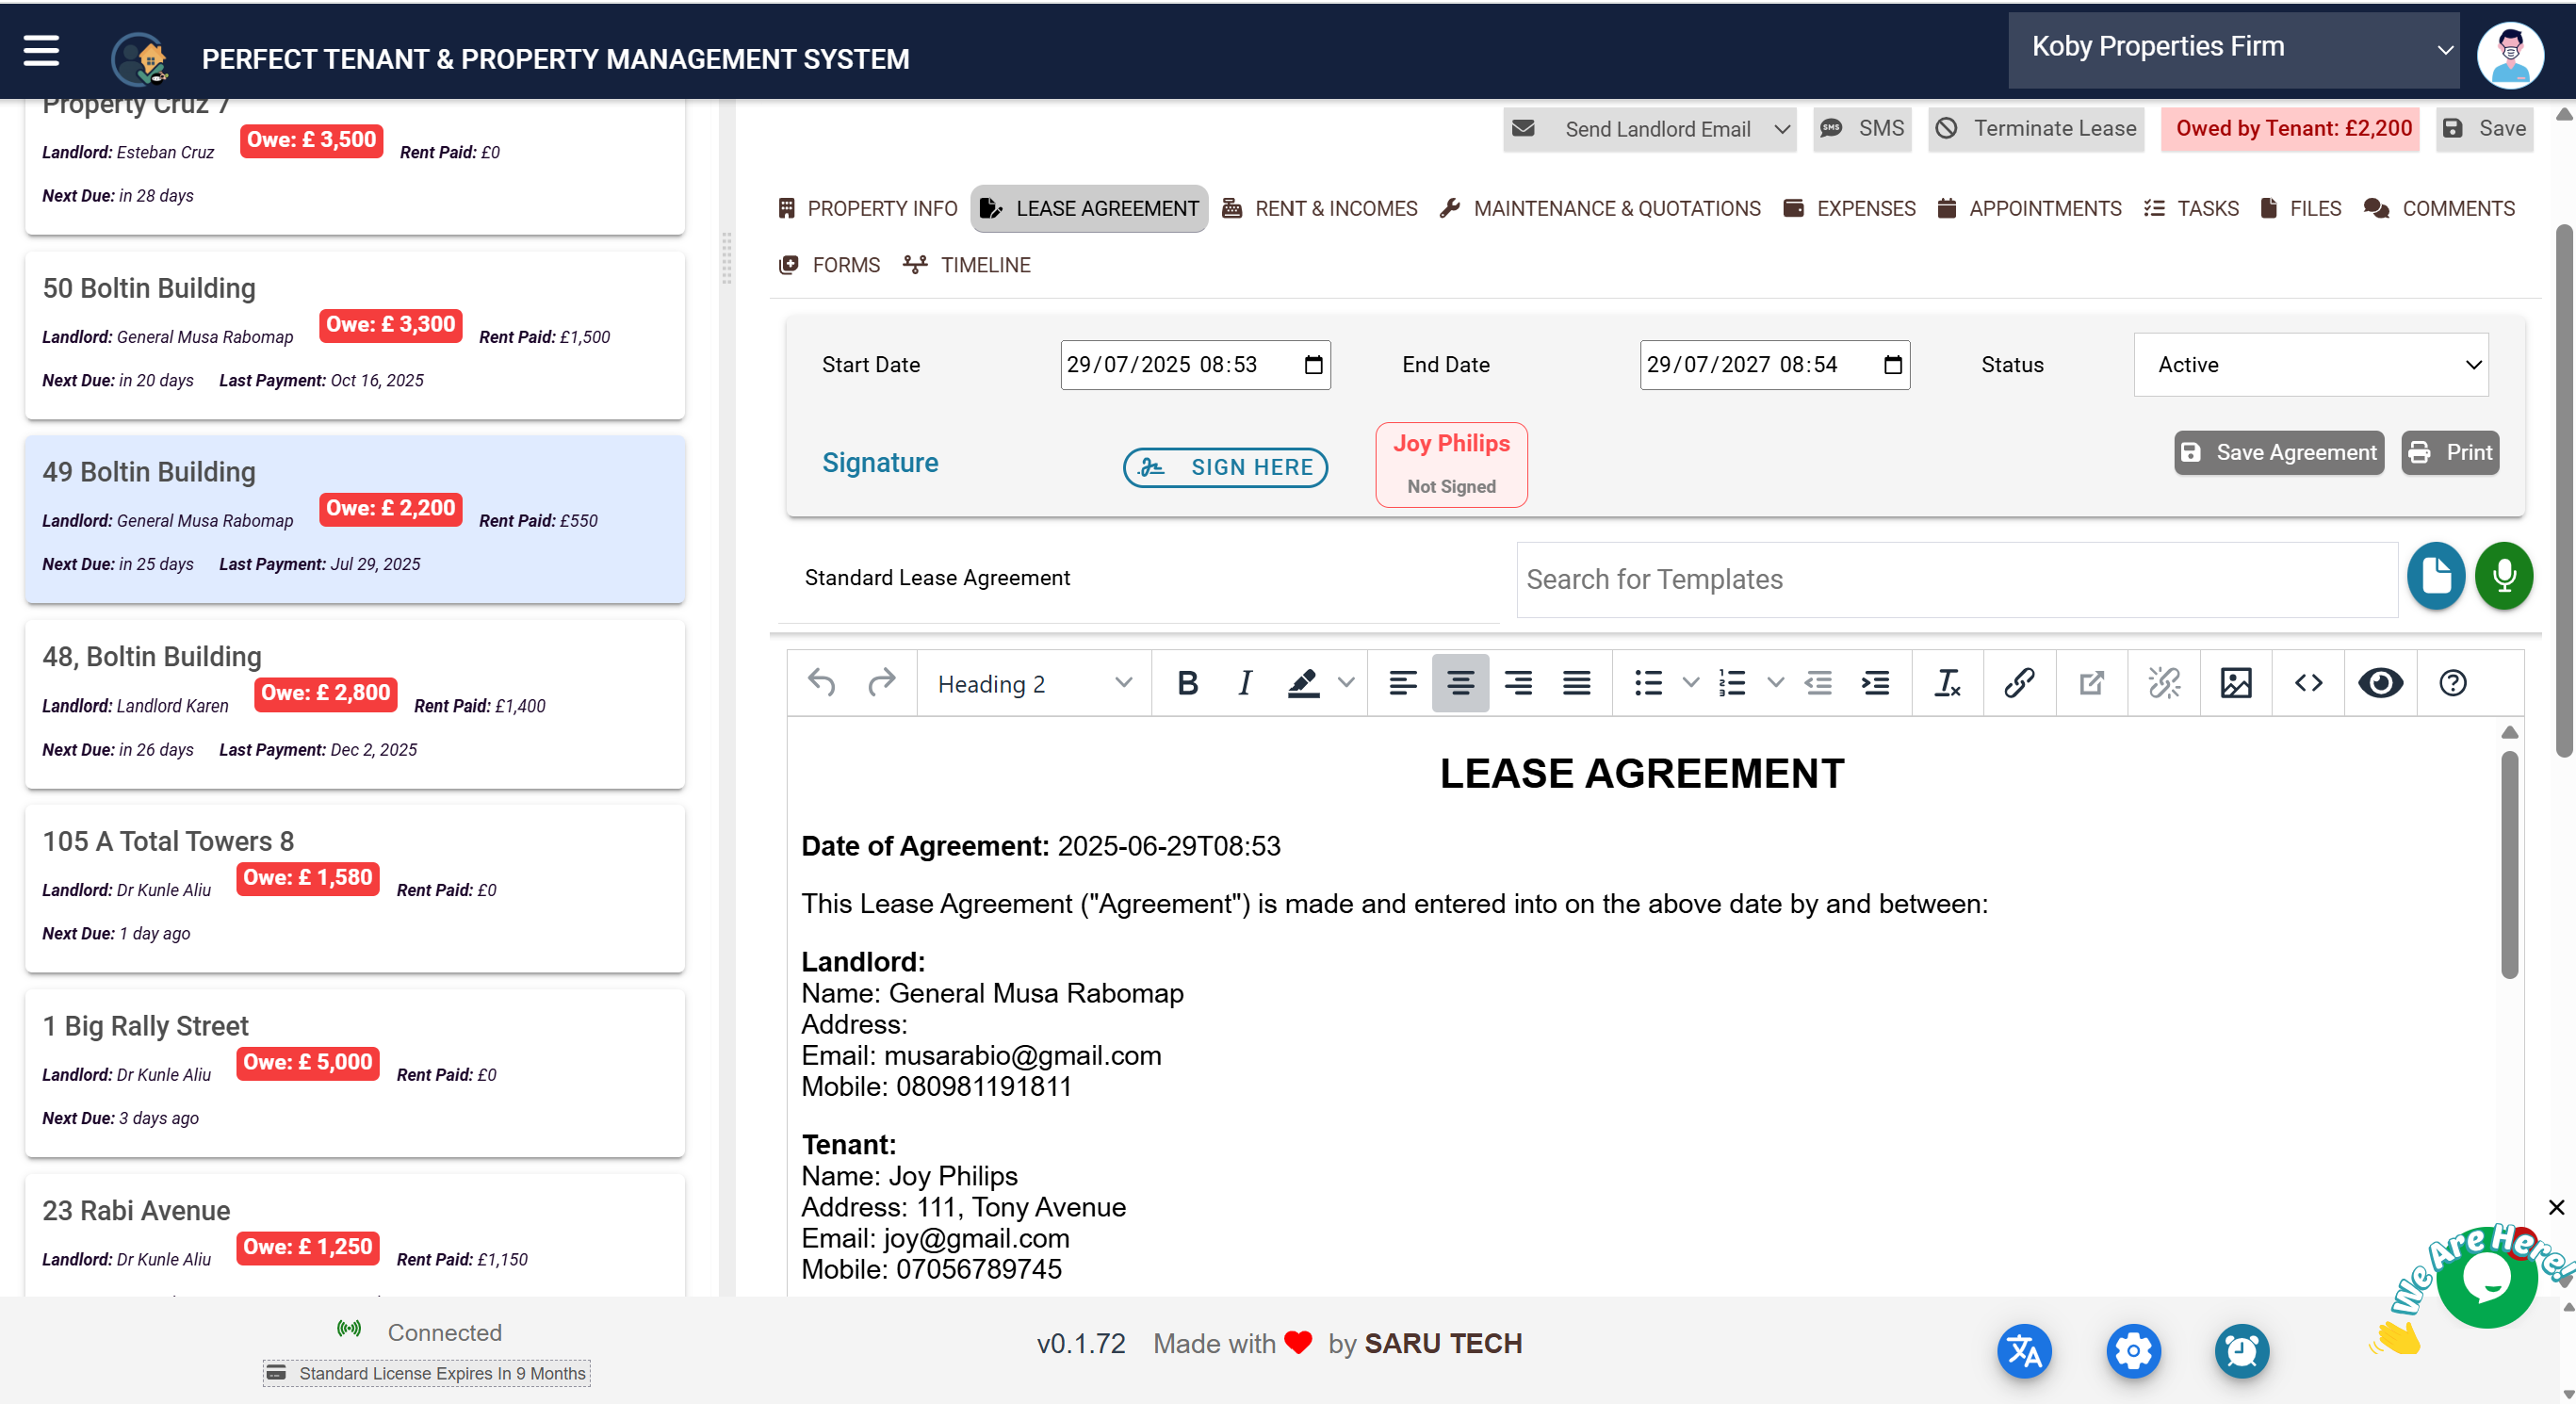Screen dimensions: 2576x1404
Task: Insert an image into the agreement editor
Action: click(2237, 683)
